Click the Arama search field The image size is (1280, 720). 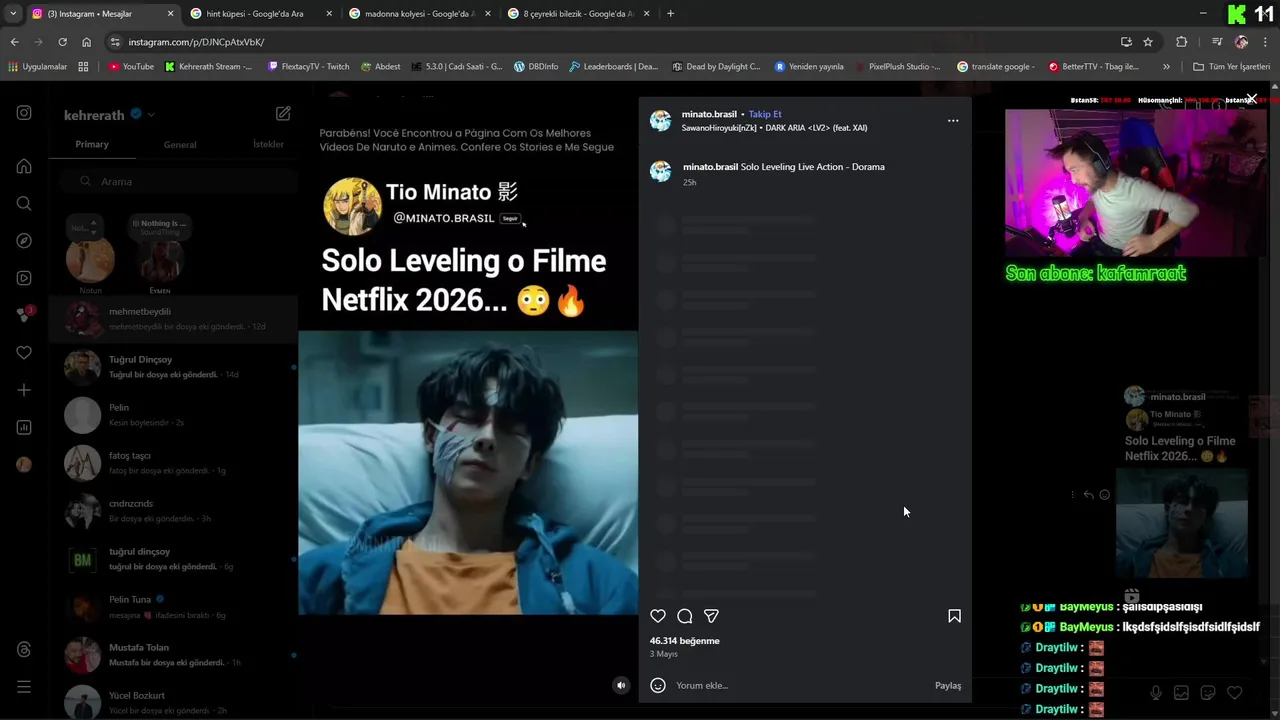coord(178,181)
